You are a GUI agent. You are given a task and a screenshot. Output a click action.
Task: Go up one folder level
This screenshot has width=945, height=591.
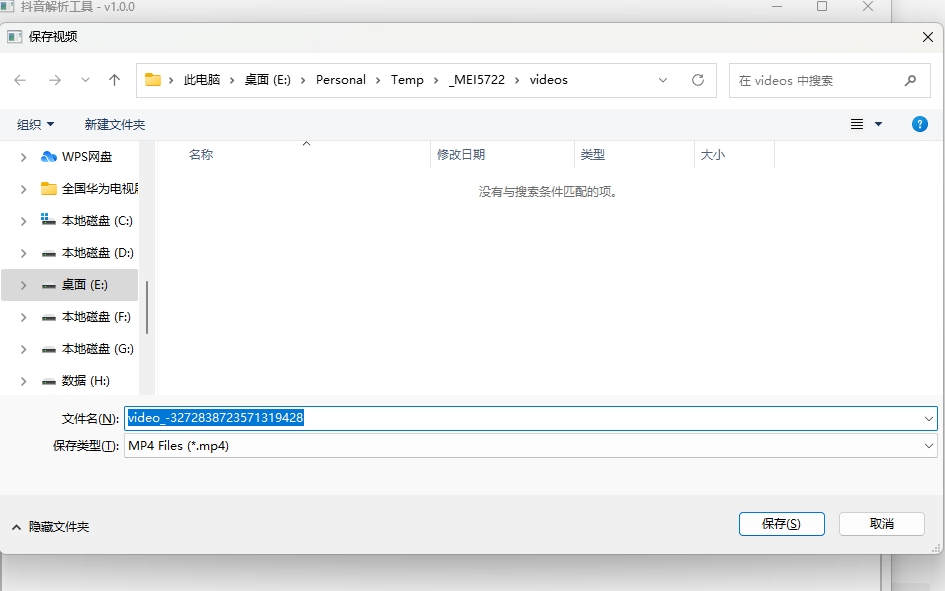pyautogui.click(x=114, y=80)
